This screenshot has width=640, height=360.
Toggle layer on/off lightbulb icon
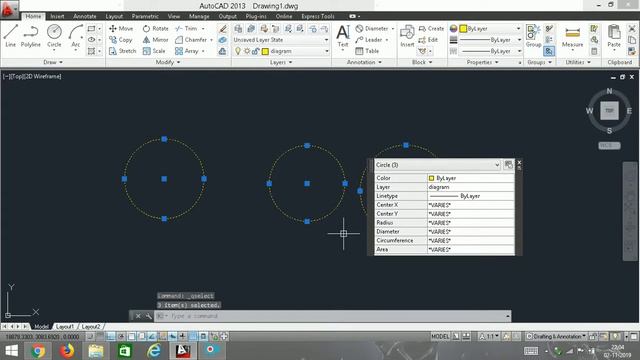[238, 51]
